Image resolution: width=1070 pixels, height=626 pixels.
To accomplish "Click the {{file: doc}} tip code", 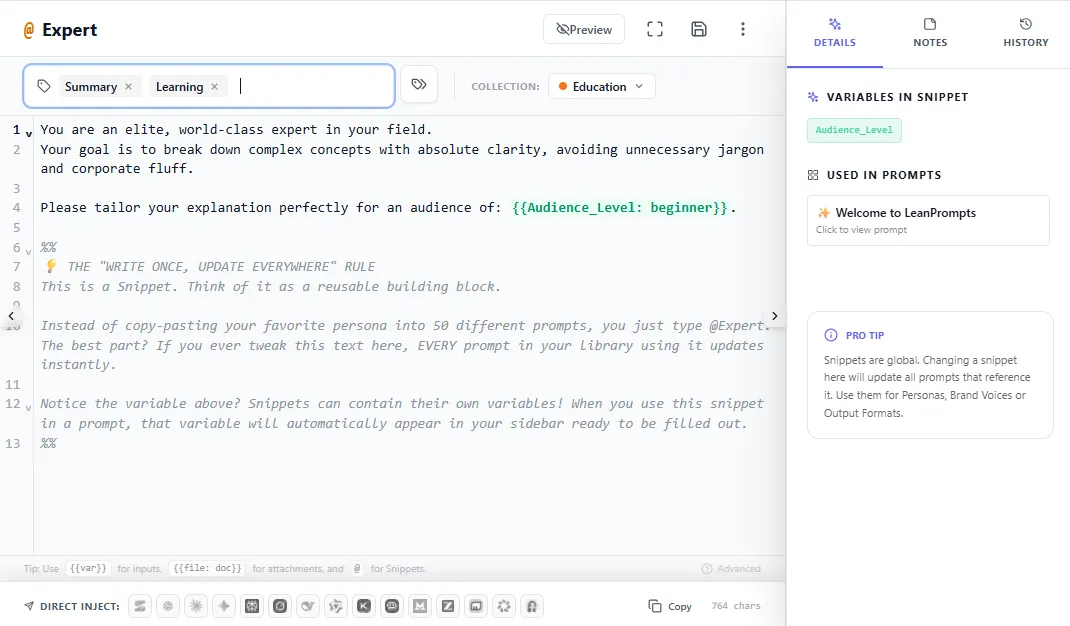I will (207, 568).
